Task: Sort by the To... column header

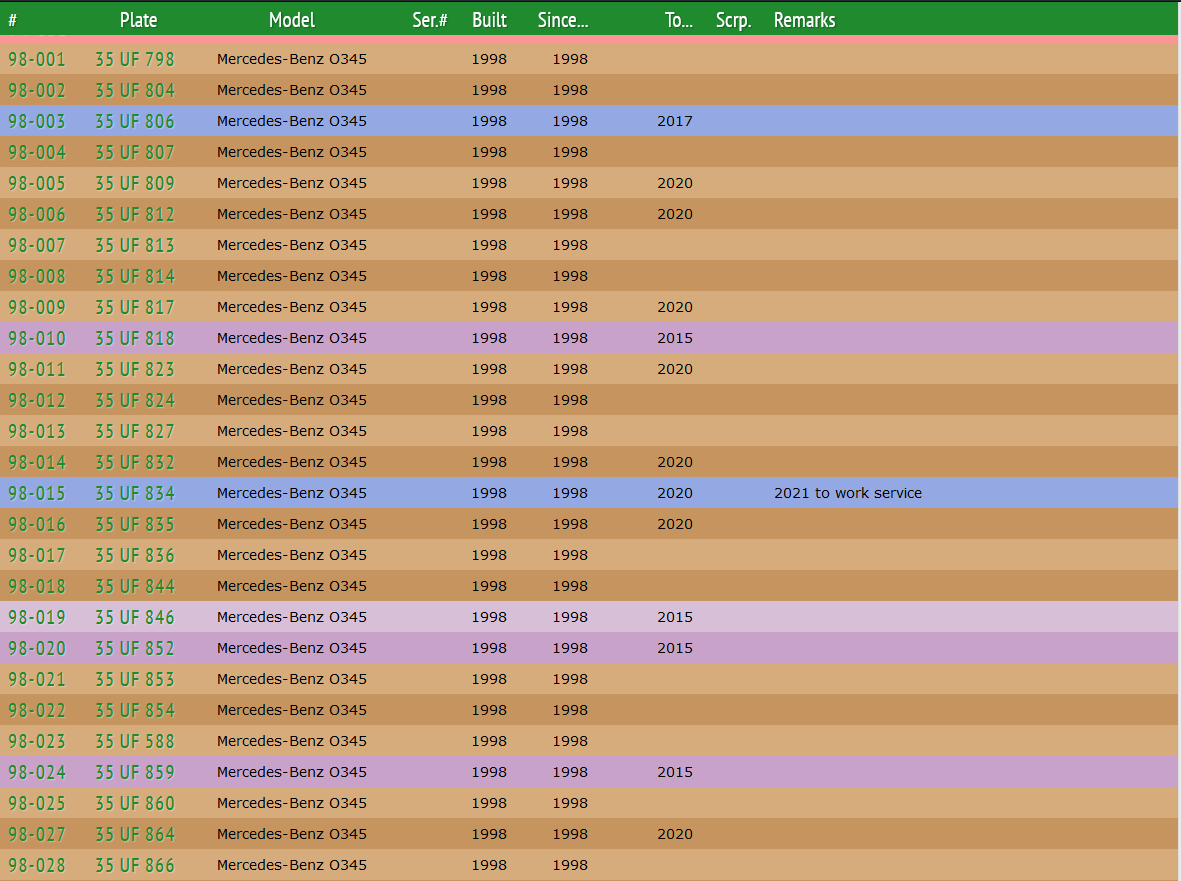Action: coord(679,20)
